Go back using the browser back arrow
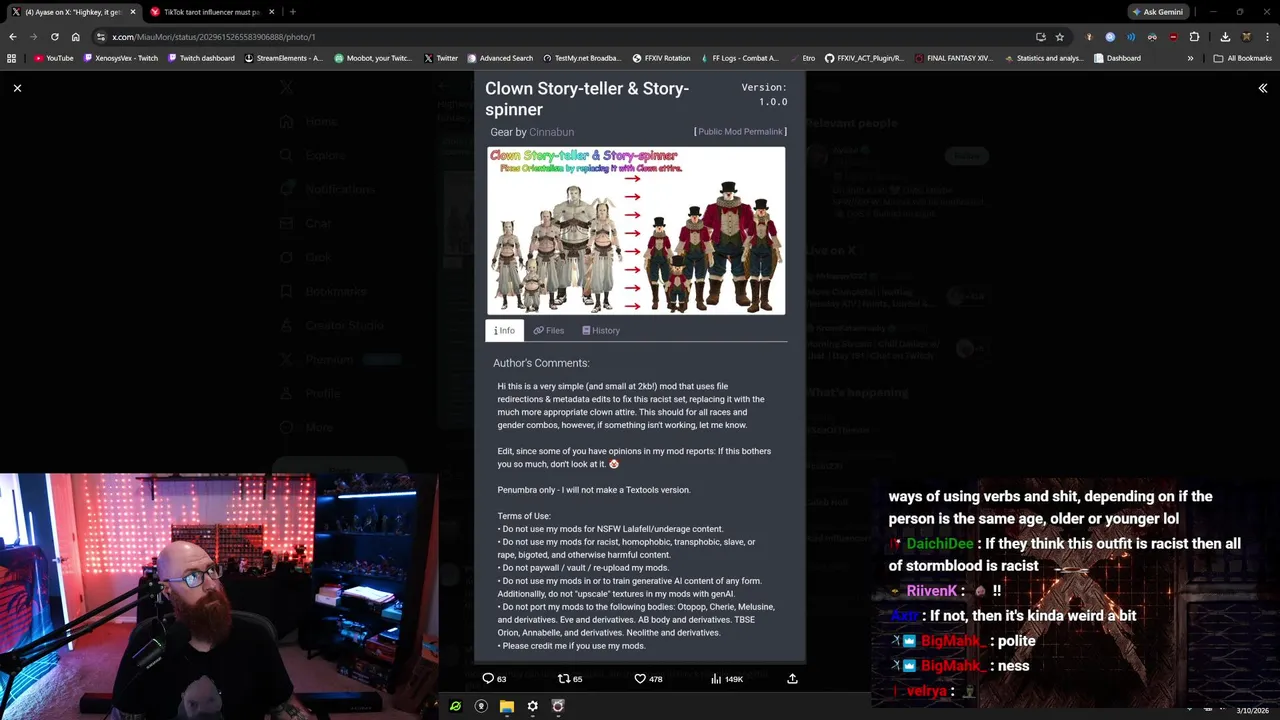This screenshot has width=1280, height=720. [x=13, y=37]
